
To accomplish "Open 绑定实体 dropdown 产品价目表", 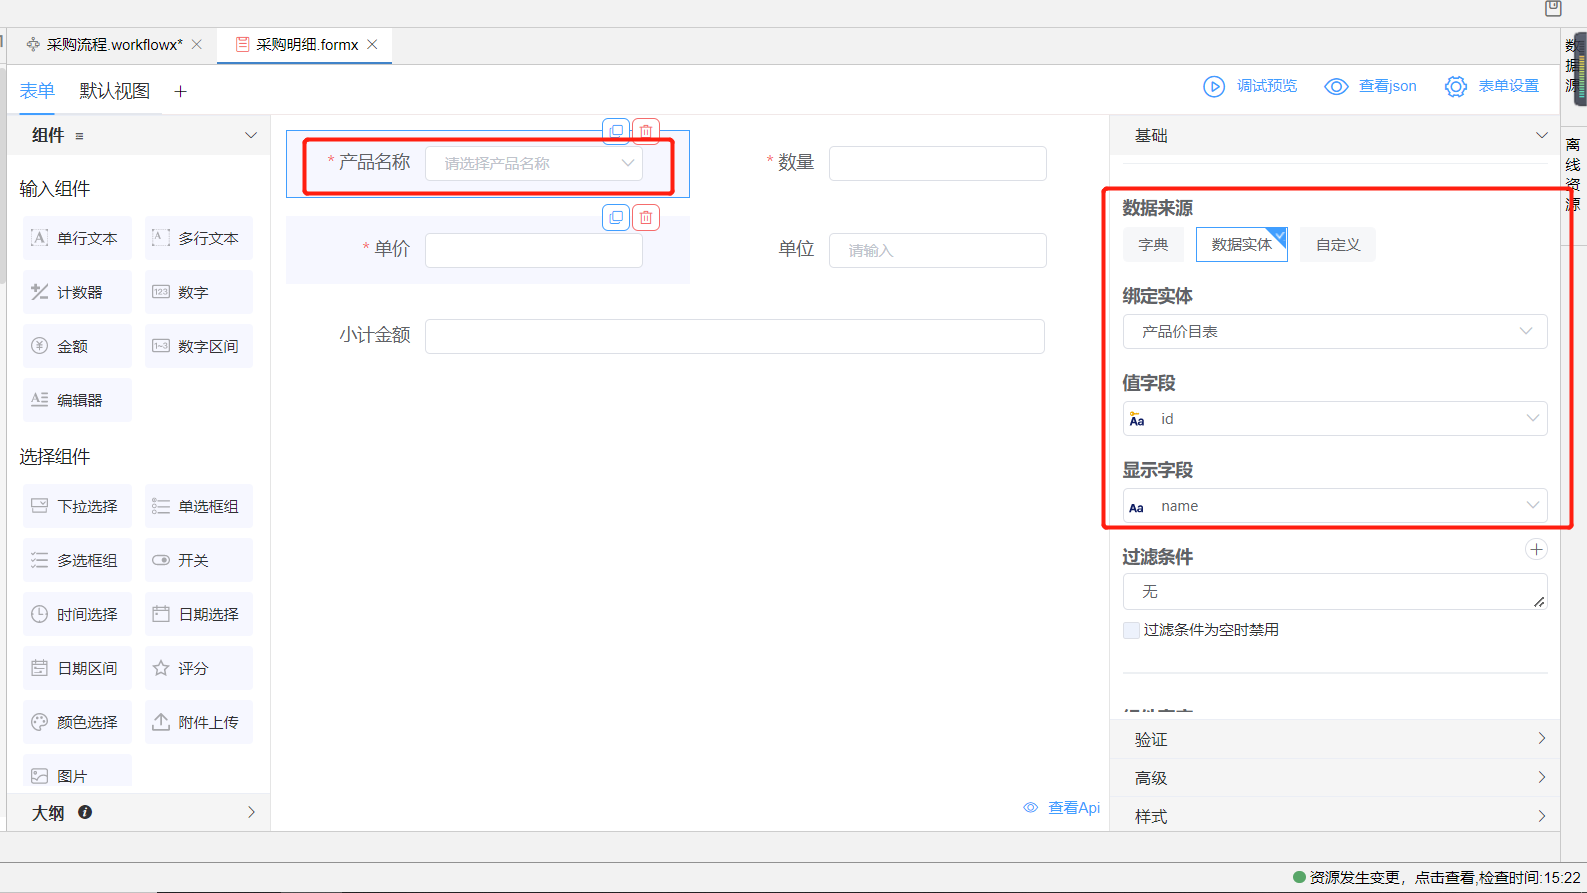I will 1334,332.
